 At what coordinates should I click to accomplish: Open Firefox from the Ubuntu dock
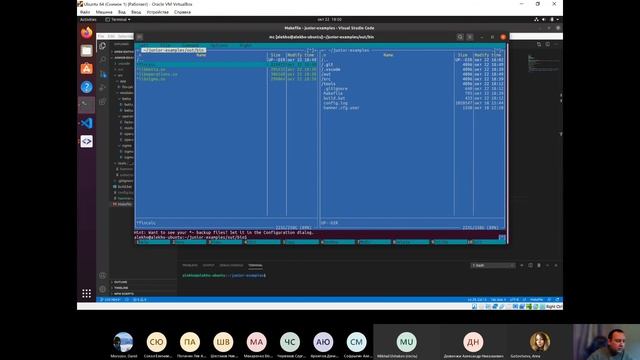pos(87,33)
